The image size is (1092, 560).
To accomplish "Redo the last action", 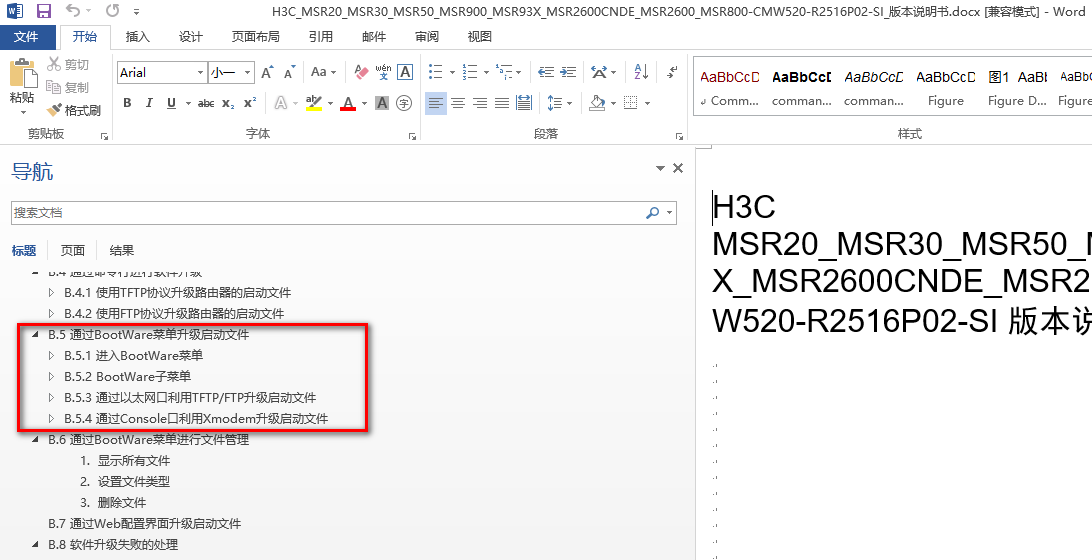I will point(112,11).
